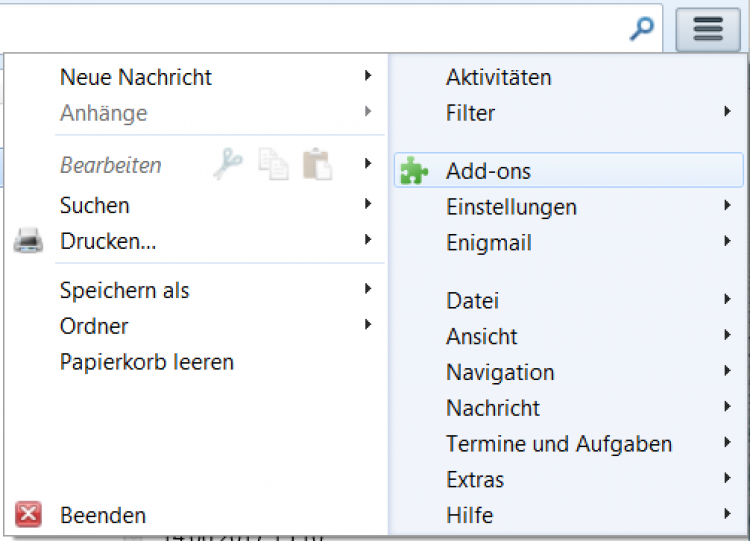Viewport: 750px width, 541px height.
Task: Click the search magnifier icon
Action: point(641,29)
